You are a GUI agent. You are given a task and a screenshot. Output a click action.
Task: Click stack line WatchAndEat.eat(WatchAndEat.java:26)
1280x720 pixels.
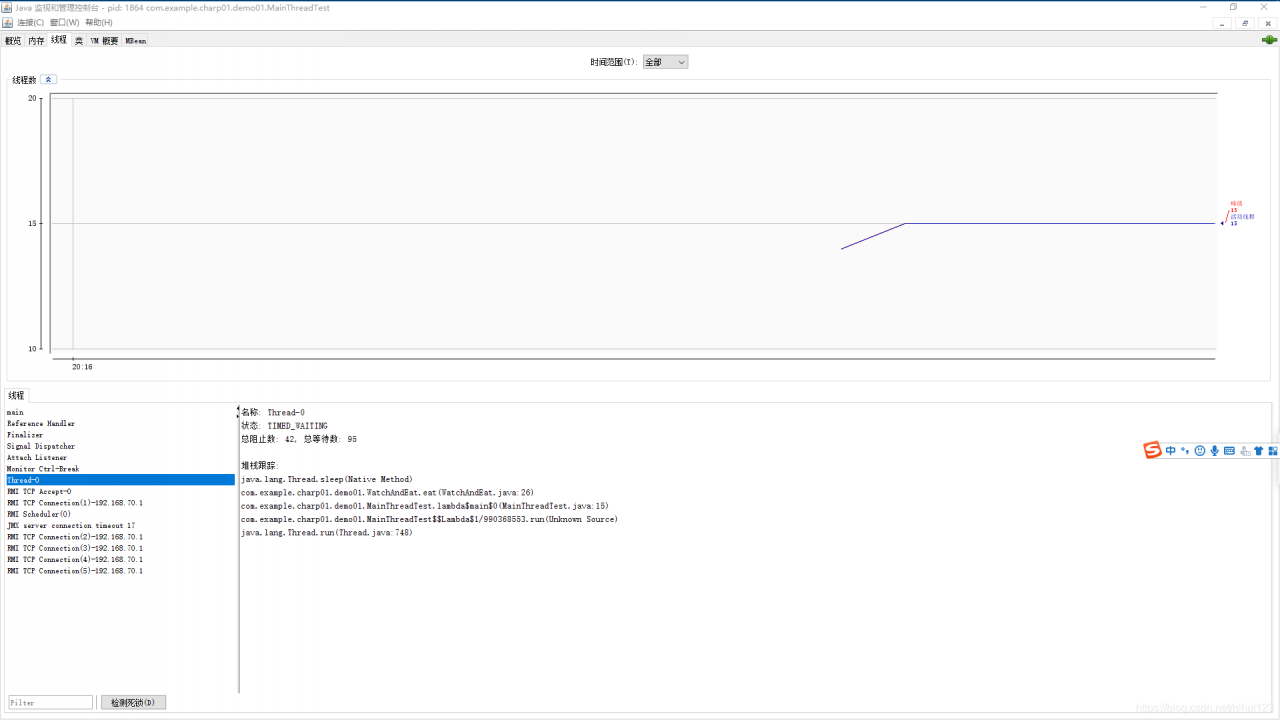point(387,492)
